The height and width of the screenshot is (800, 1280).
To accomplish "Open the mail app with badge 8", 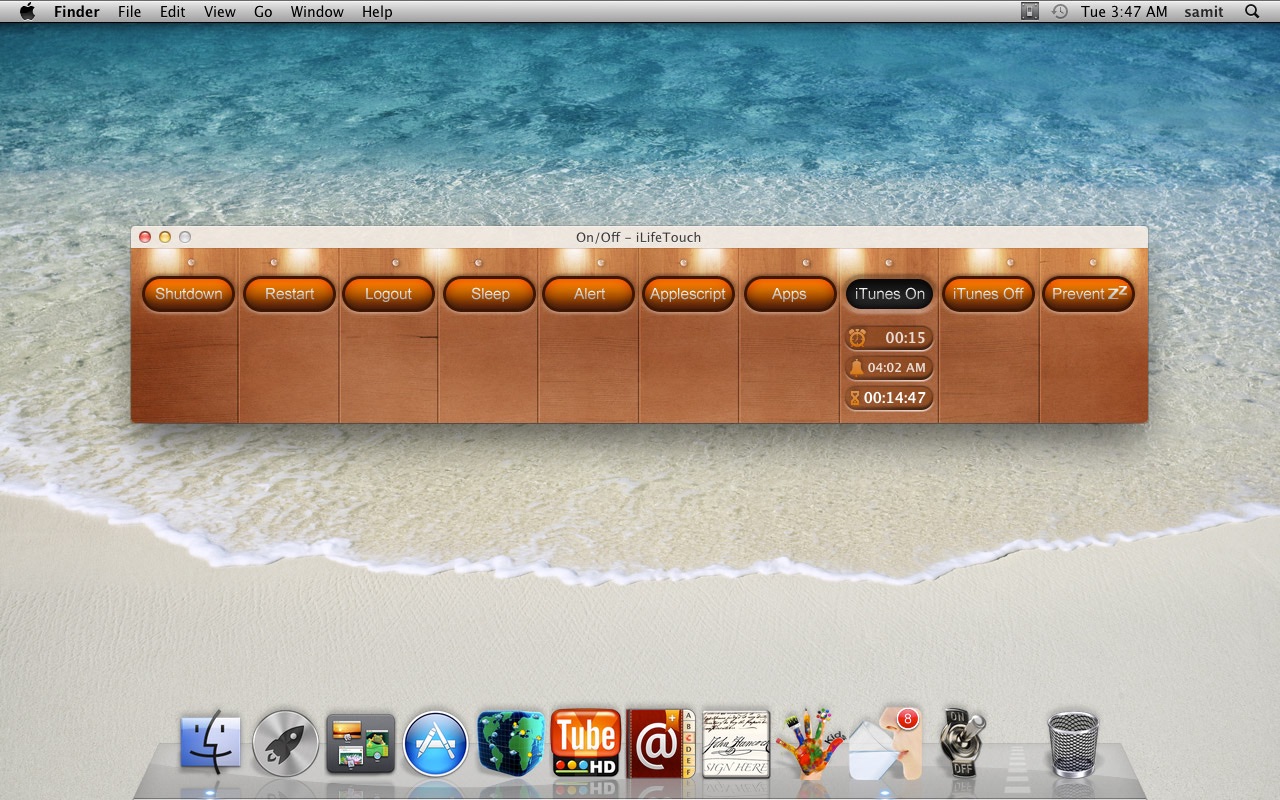I will click(884, 743).
